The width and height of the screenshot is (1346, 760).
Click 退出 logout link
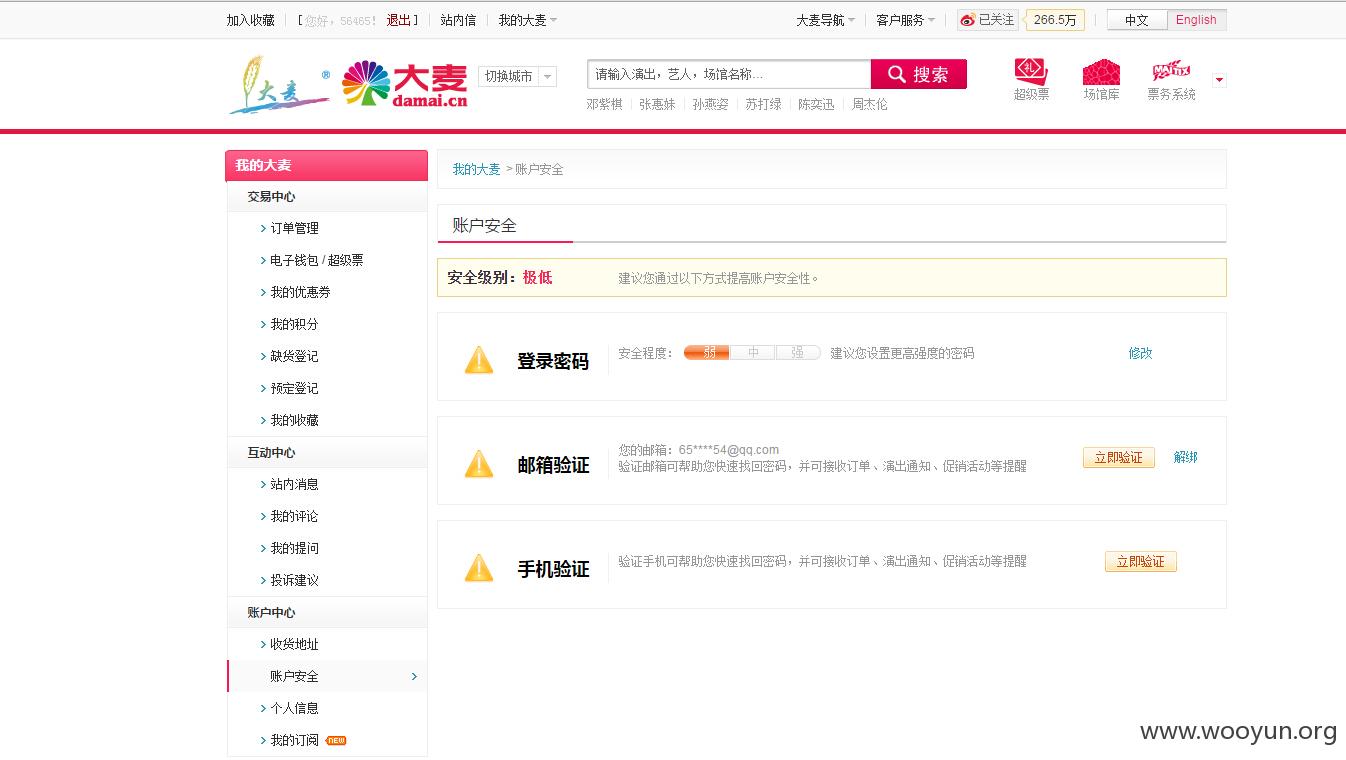(399, 20)
